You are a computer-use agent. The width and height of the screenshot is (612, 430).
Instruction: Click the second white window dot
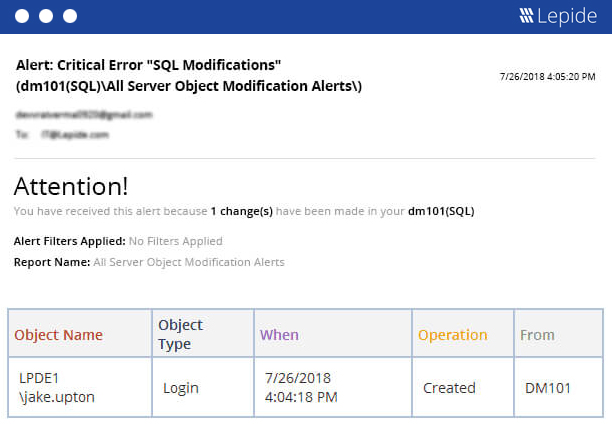pyautogui.click(x=46, y=16)
